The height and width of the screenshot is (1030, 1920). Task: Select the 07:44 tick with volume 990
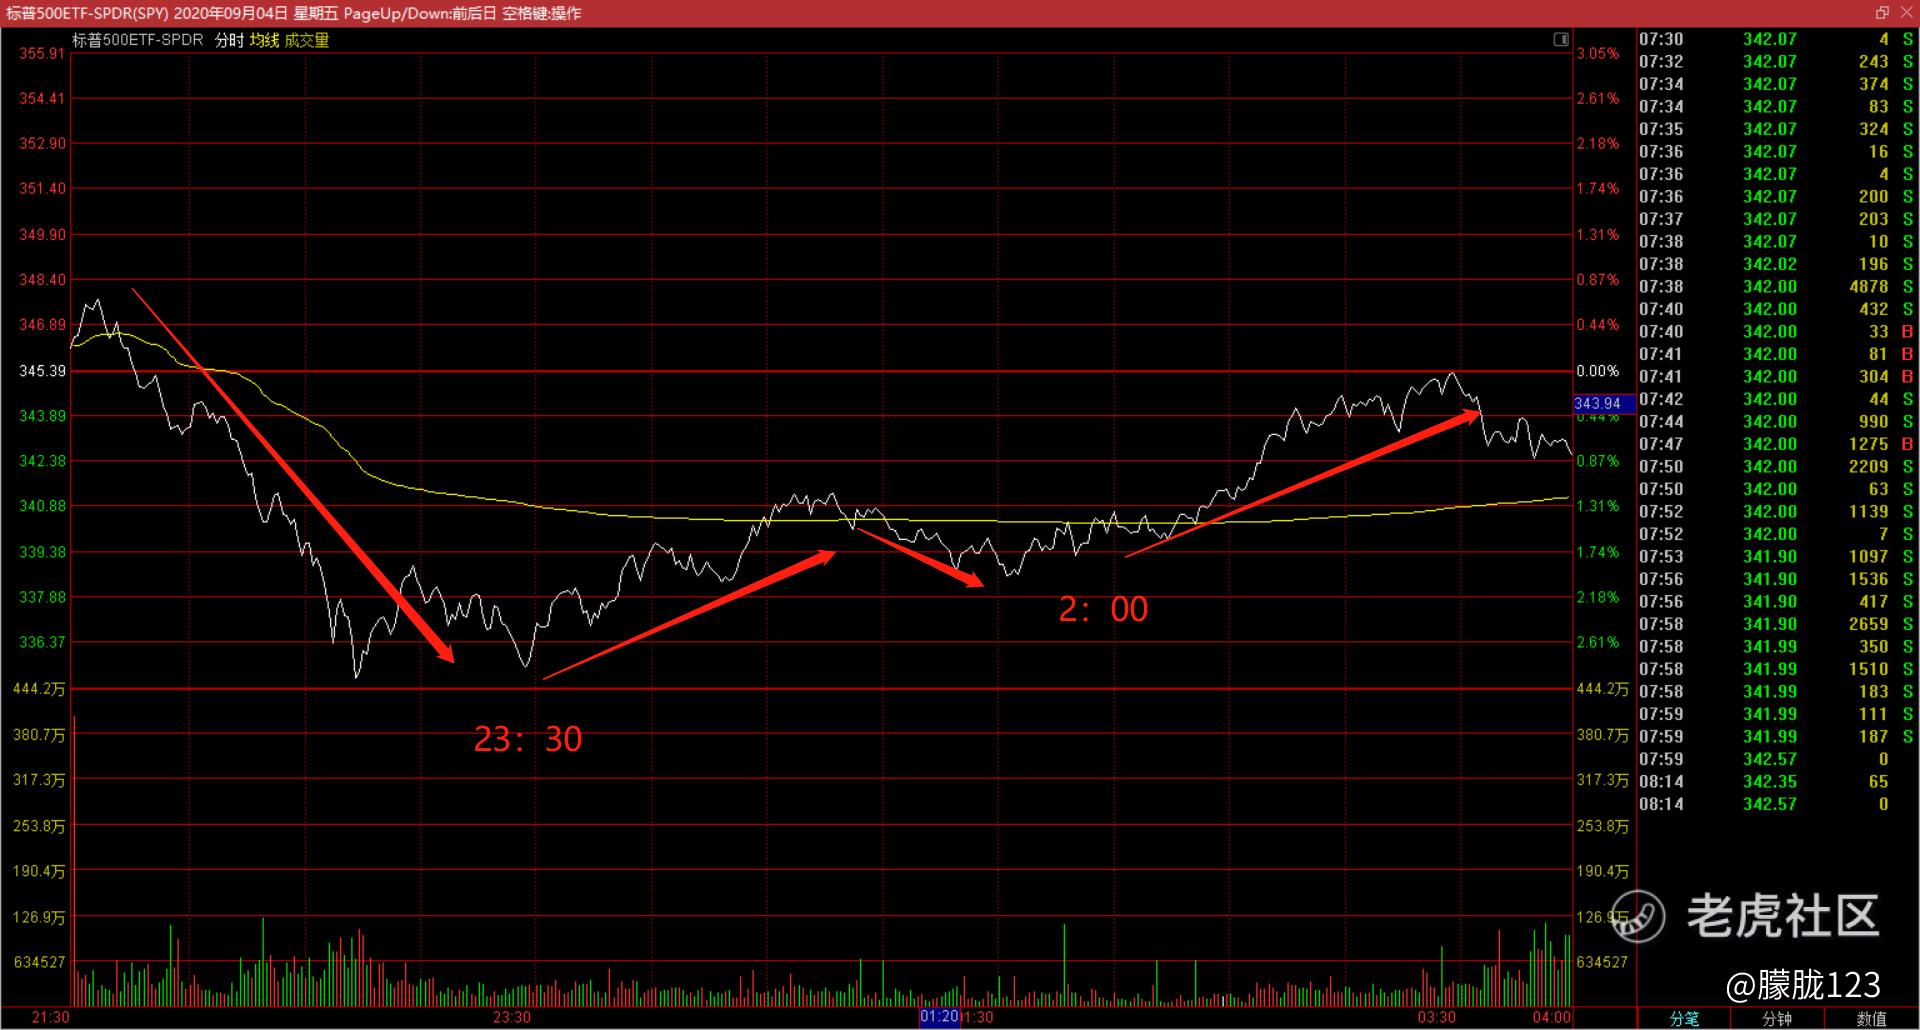pos(1776,422)
